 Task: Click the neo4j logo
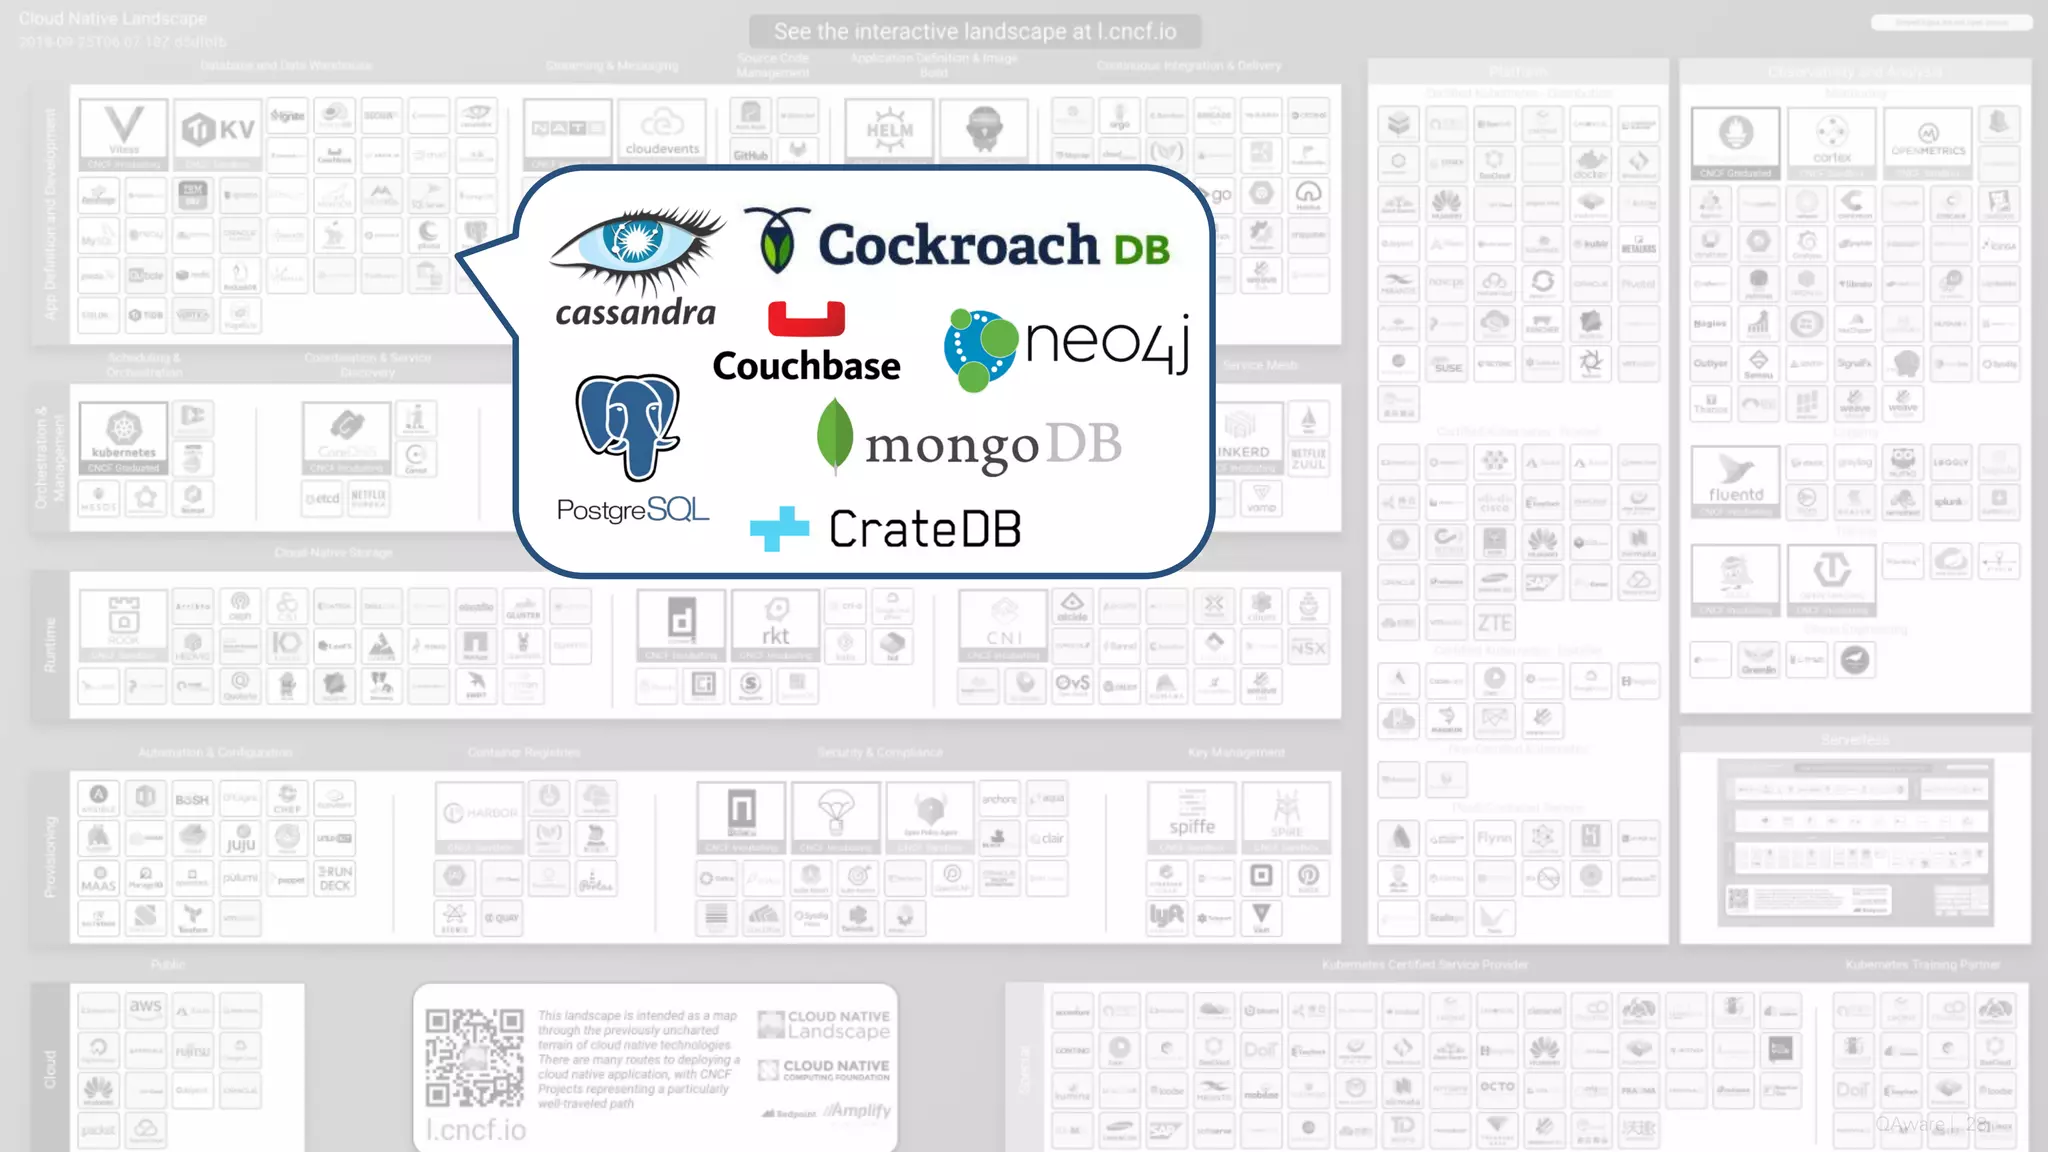[1067, 348]
